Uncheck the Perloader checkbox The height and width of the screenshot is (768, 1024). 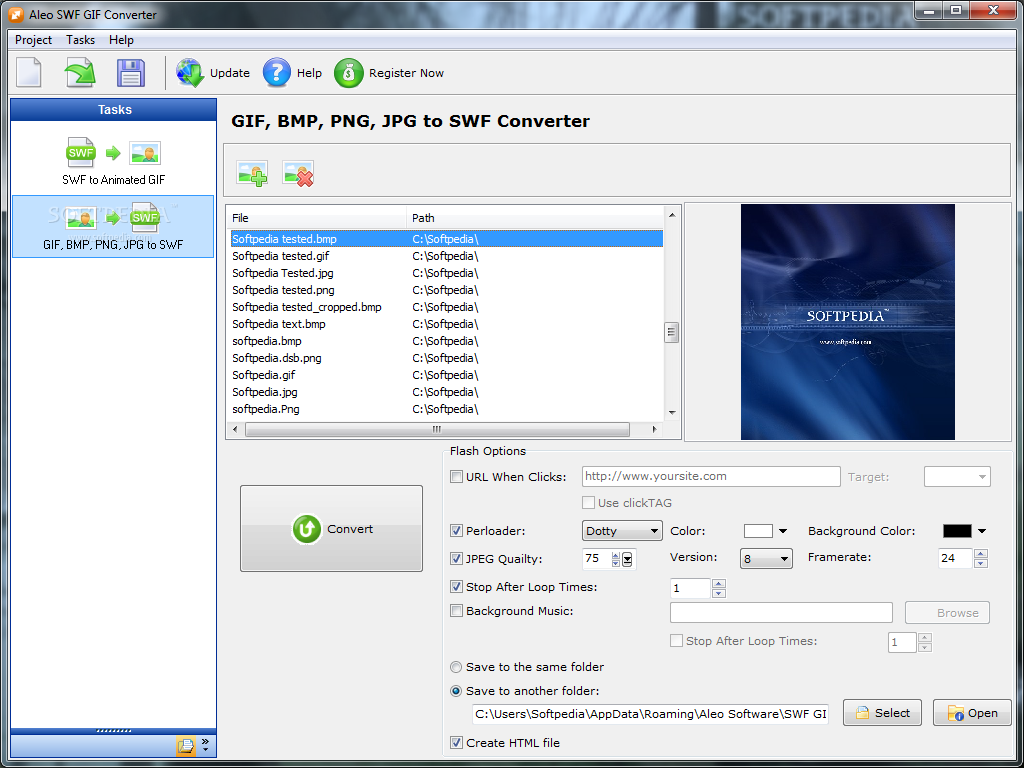pyautogui.click(x=456, y=531)
